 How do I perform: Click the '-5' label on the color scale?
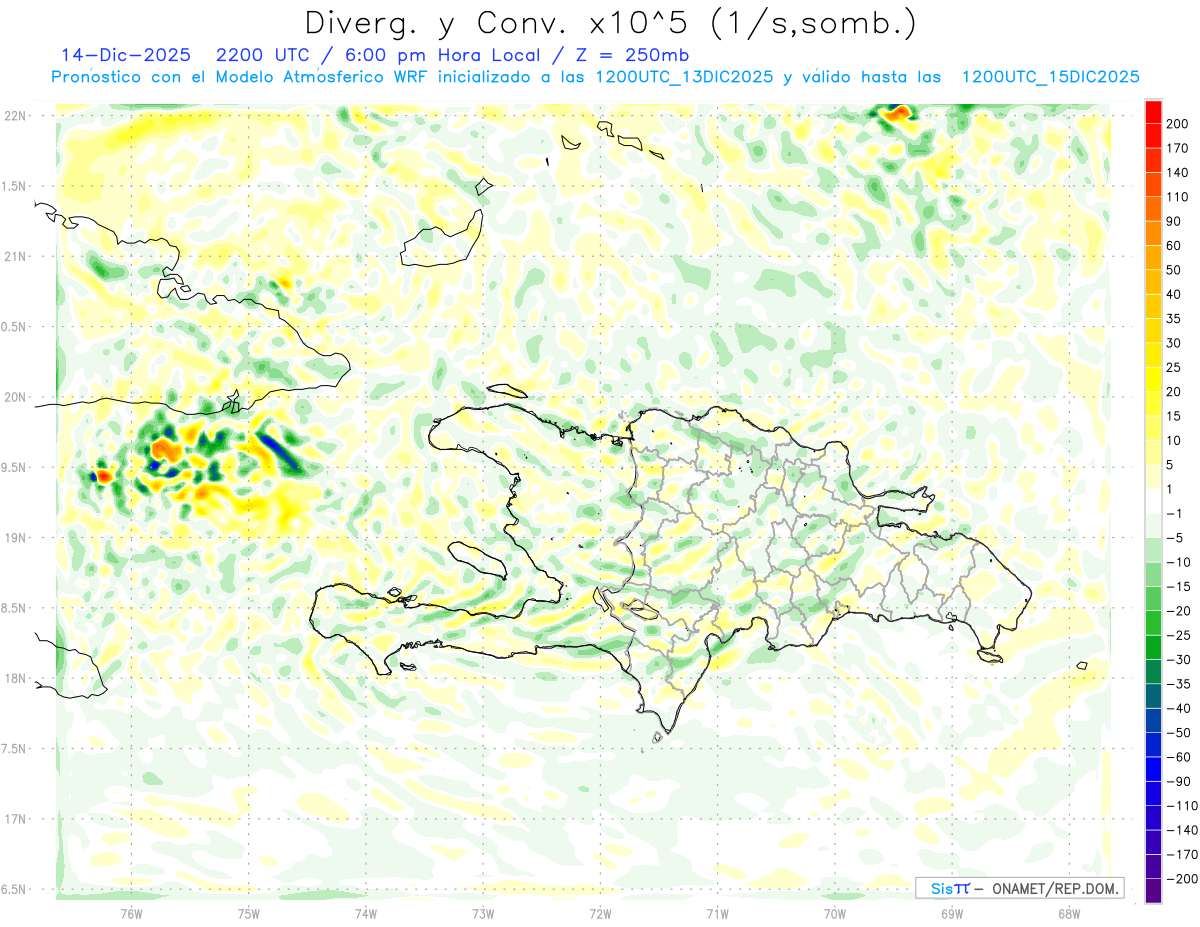[1176, 538]
